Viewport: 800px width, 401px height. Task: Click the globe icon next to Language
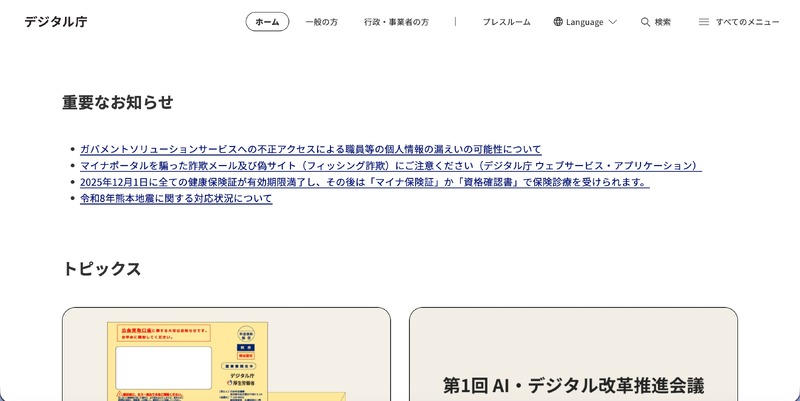[558, 22]
